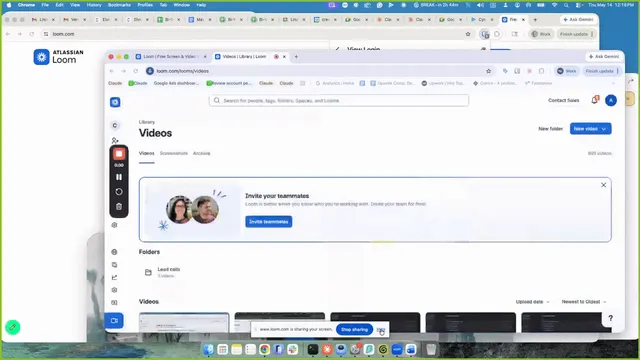The image size is (640, 360).
Task: Open the History menu in the menu bar
Action: (94, 5)
